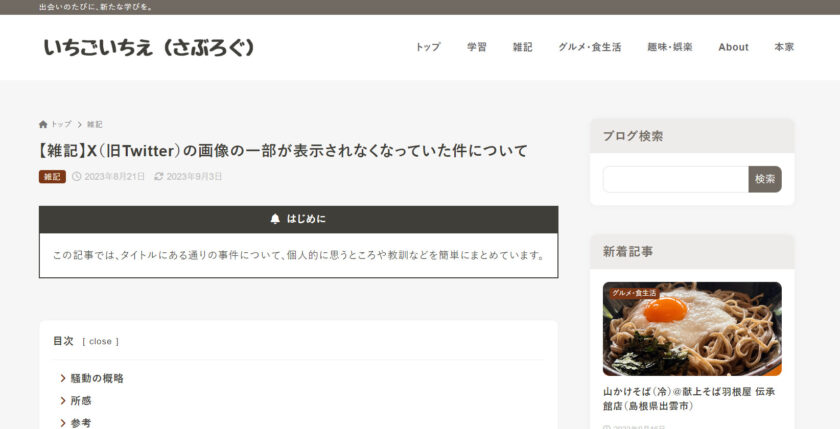The image size is (840, 429).
Task: Click the chevron before 騒動の概略
Action: point(63,379)
